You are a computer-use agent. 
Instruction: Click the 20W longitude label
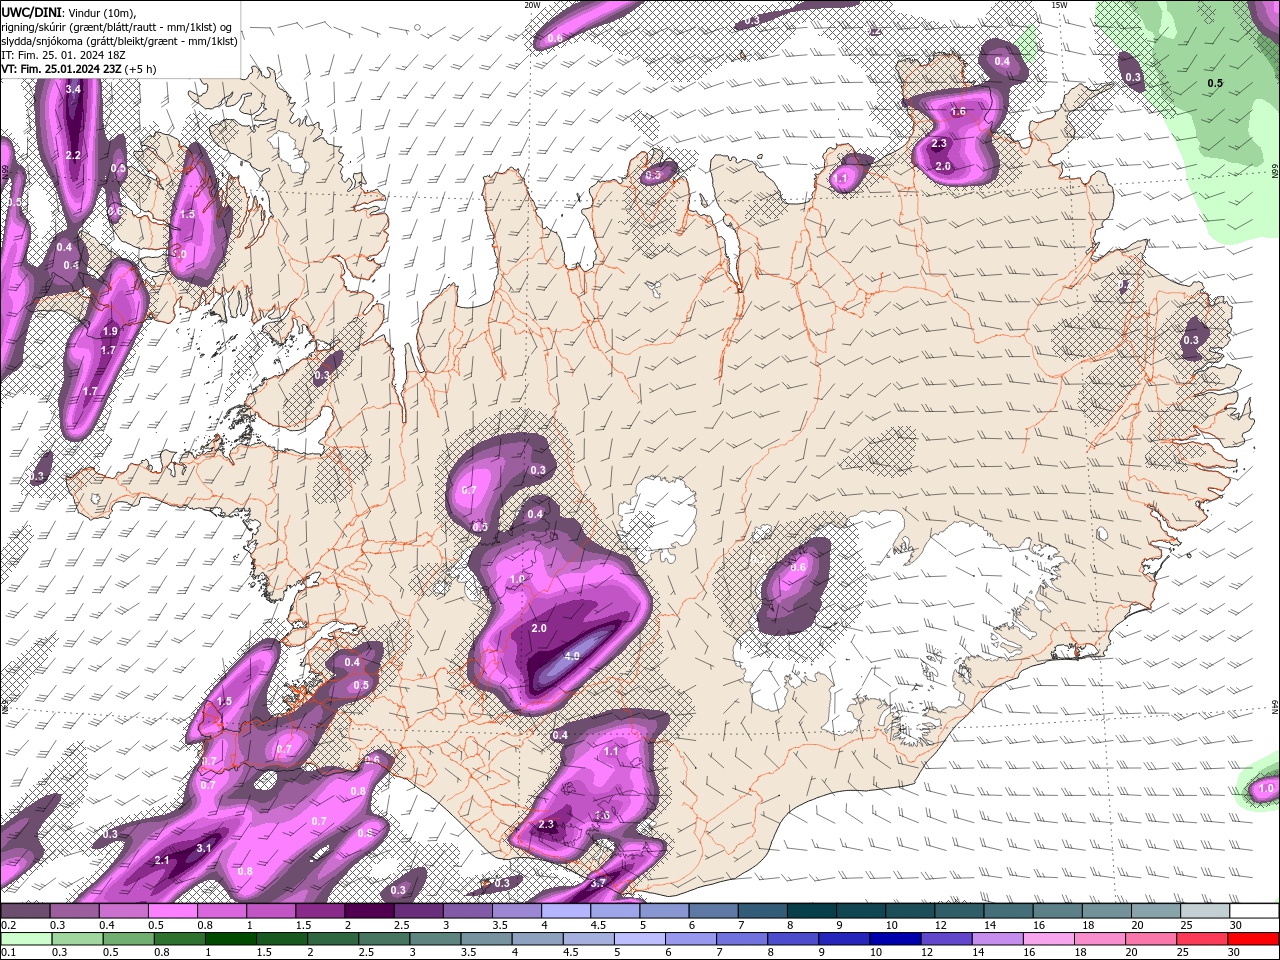532,5
